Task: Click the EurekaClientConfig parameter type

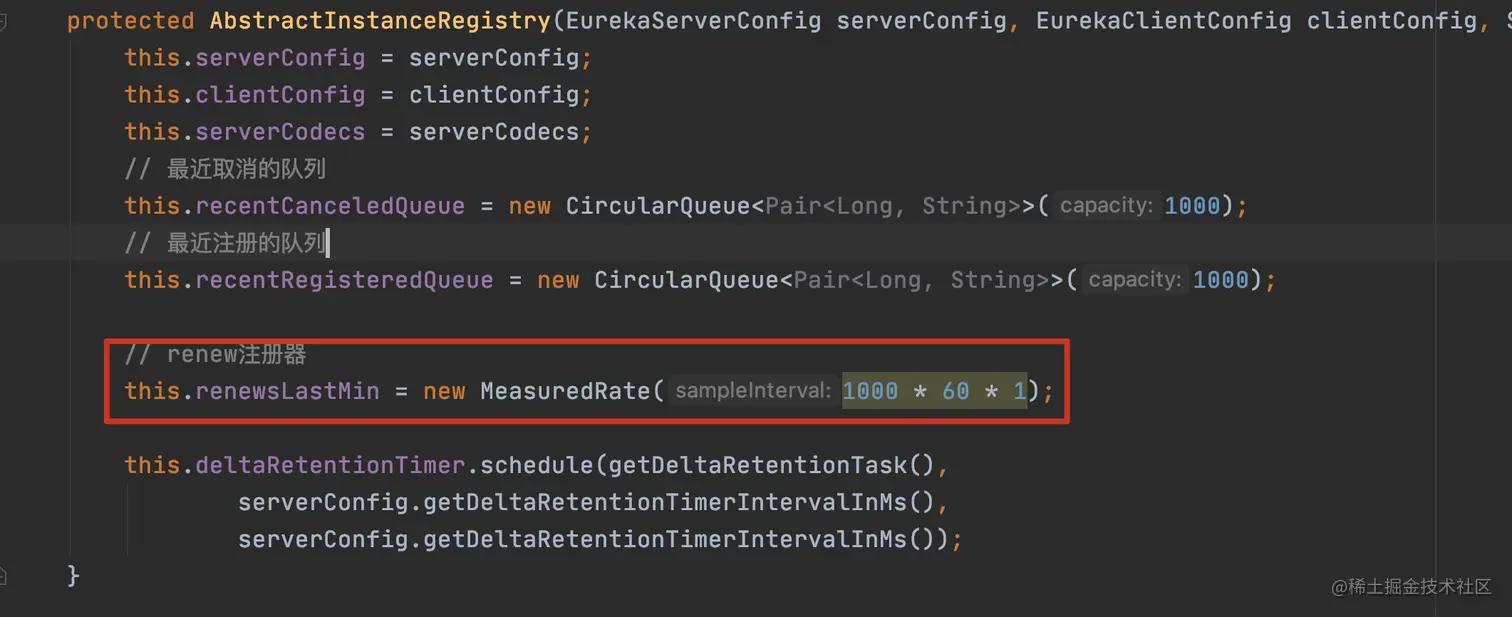Action: (1163, 20)
